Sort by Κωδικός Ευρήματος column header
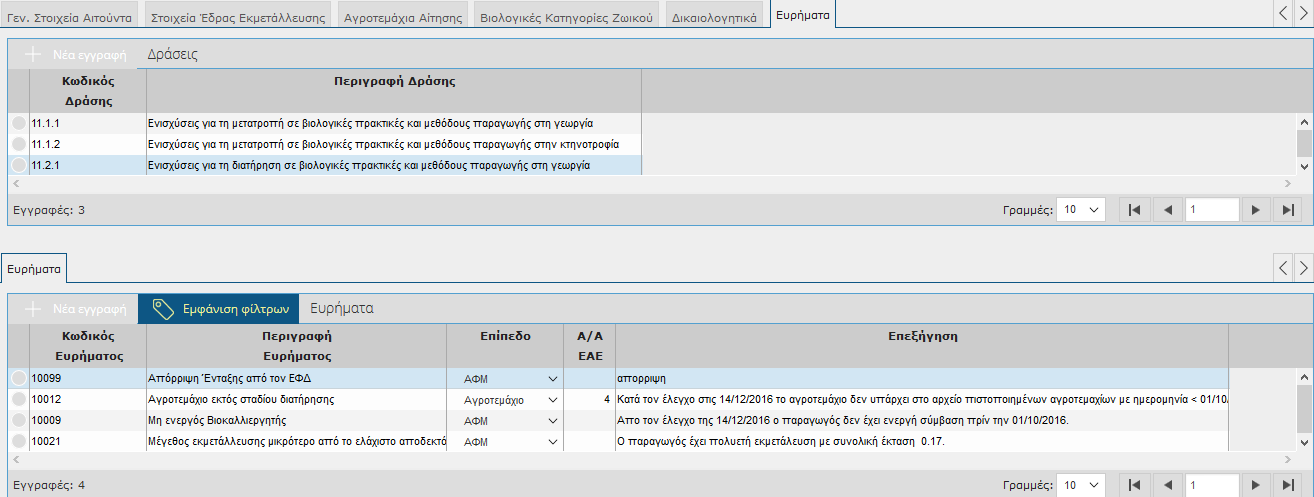Viewport: 1314px width, 497px height. click(x=88, y=346)
